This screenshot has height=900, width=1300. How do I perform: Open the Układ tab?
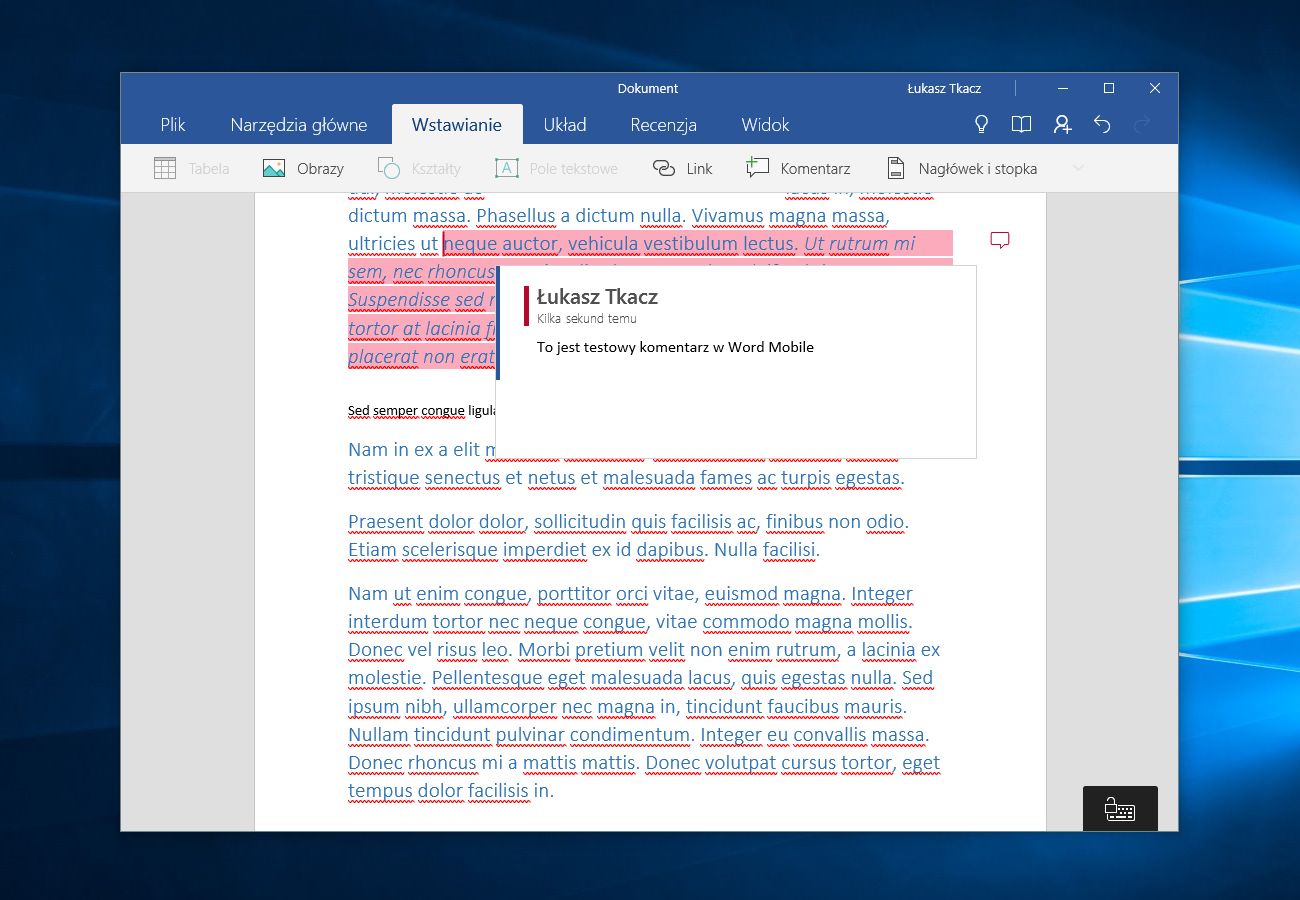(x=565, y=125)
